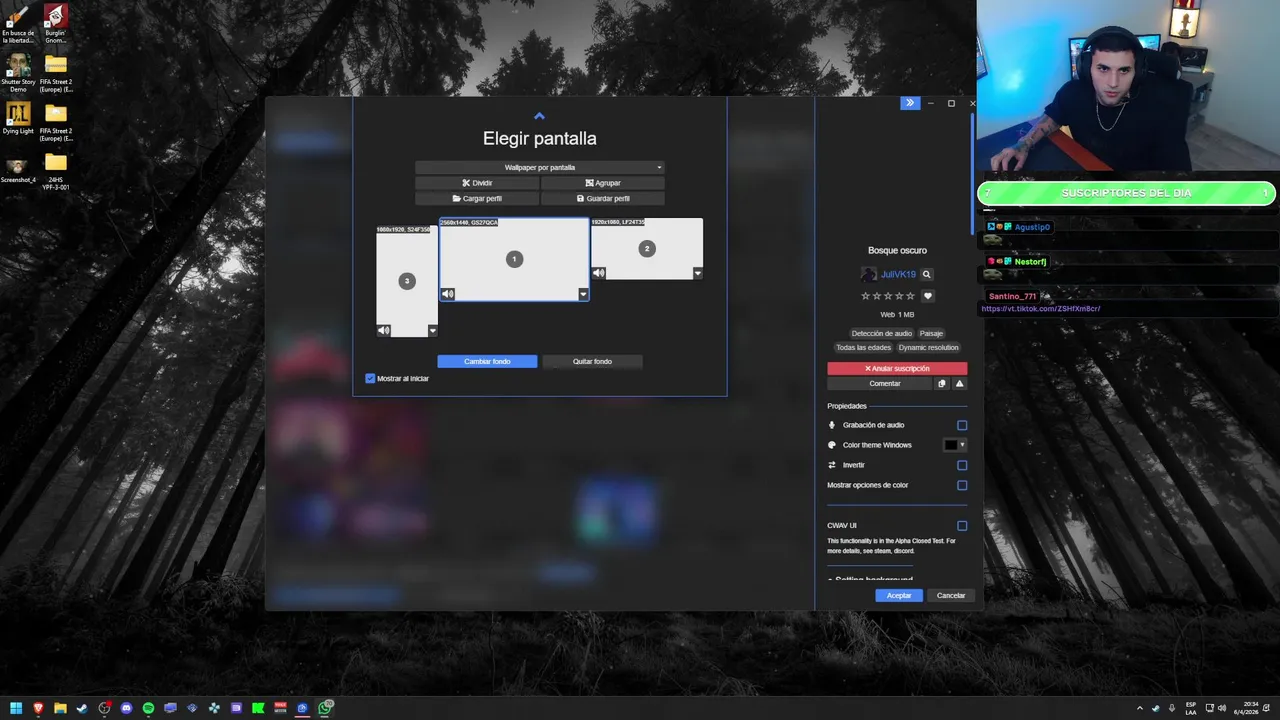The width and height of the screenshot is (1280, 720).
Task: Click Cambiar fondo button
Action: tap(487, 361)
